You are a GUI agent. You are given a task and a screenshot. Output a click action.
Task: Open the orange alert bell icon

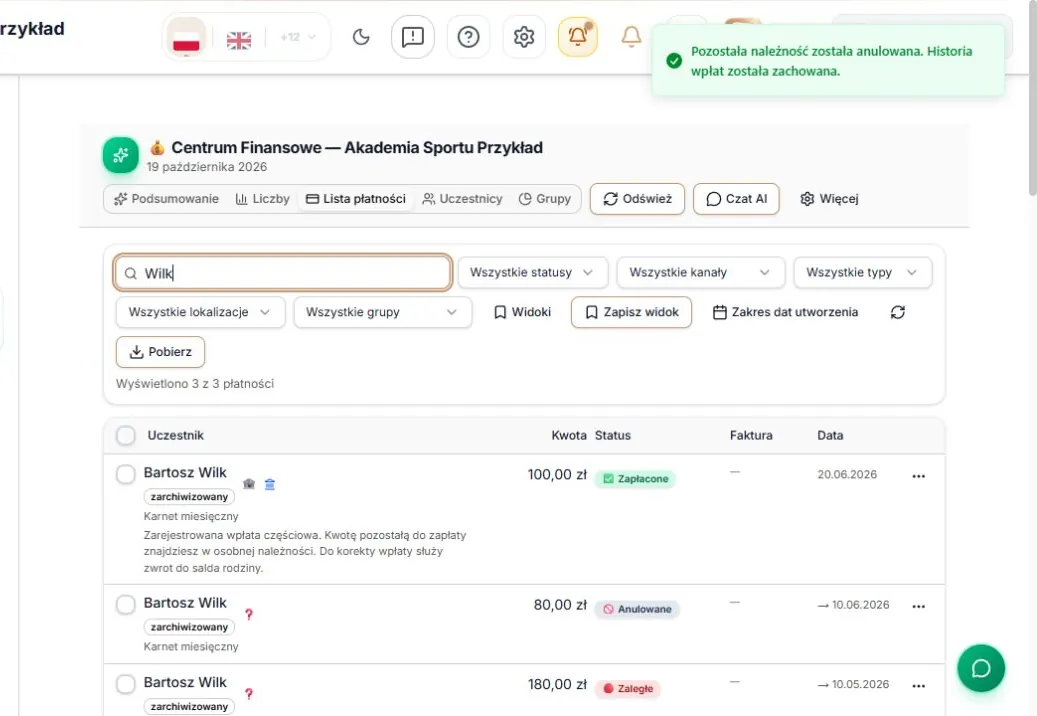577,37
